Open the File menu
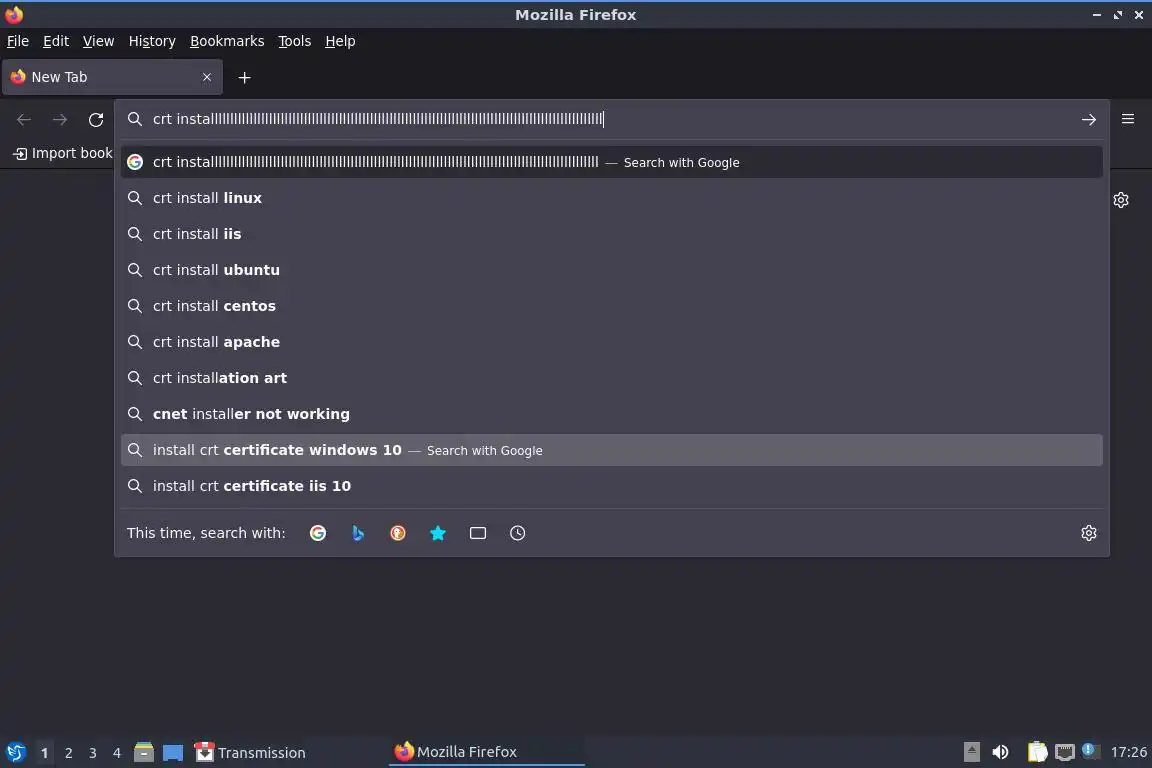Image resolution: width=1152 pixels, height=768 pixels. [x=18, y=41]
